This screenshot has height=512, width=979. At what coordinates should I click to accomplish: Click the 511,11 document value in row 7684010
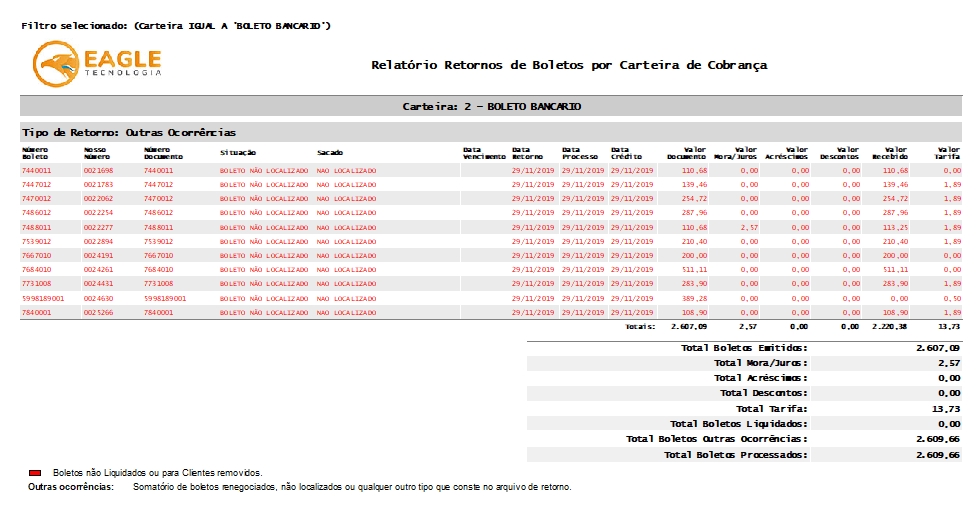tap(694, 270)
